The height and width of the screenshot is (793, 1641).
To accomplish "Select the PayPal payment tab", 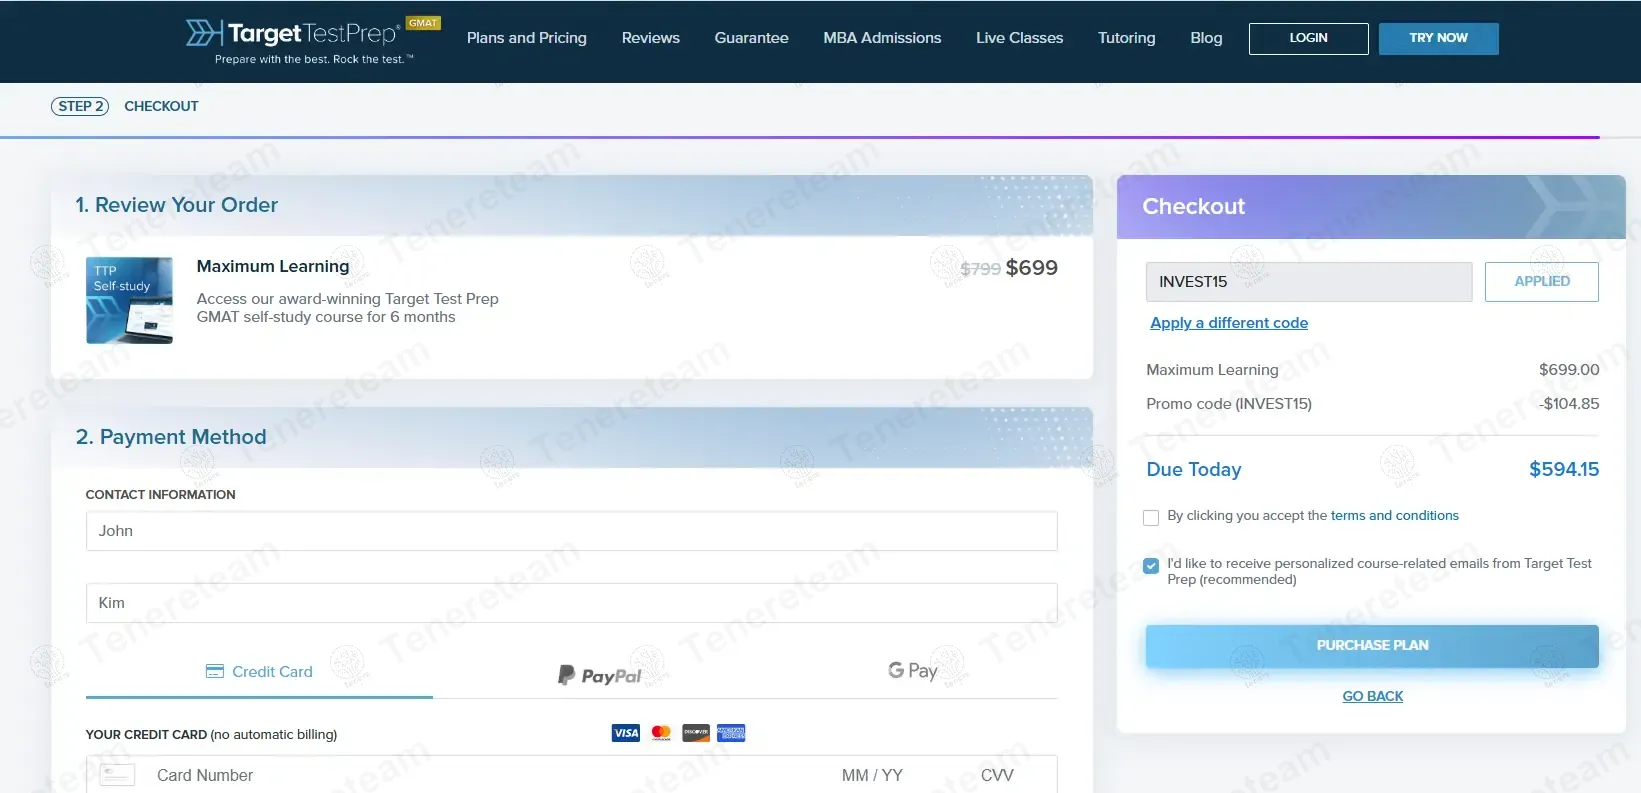I will [600, 675].
